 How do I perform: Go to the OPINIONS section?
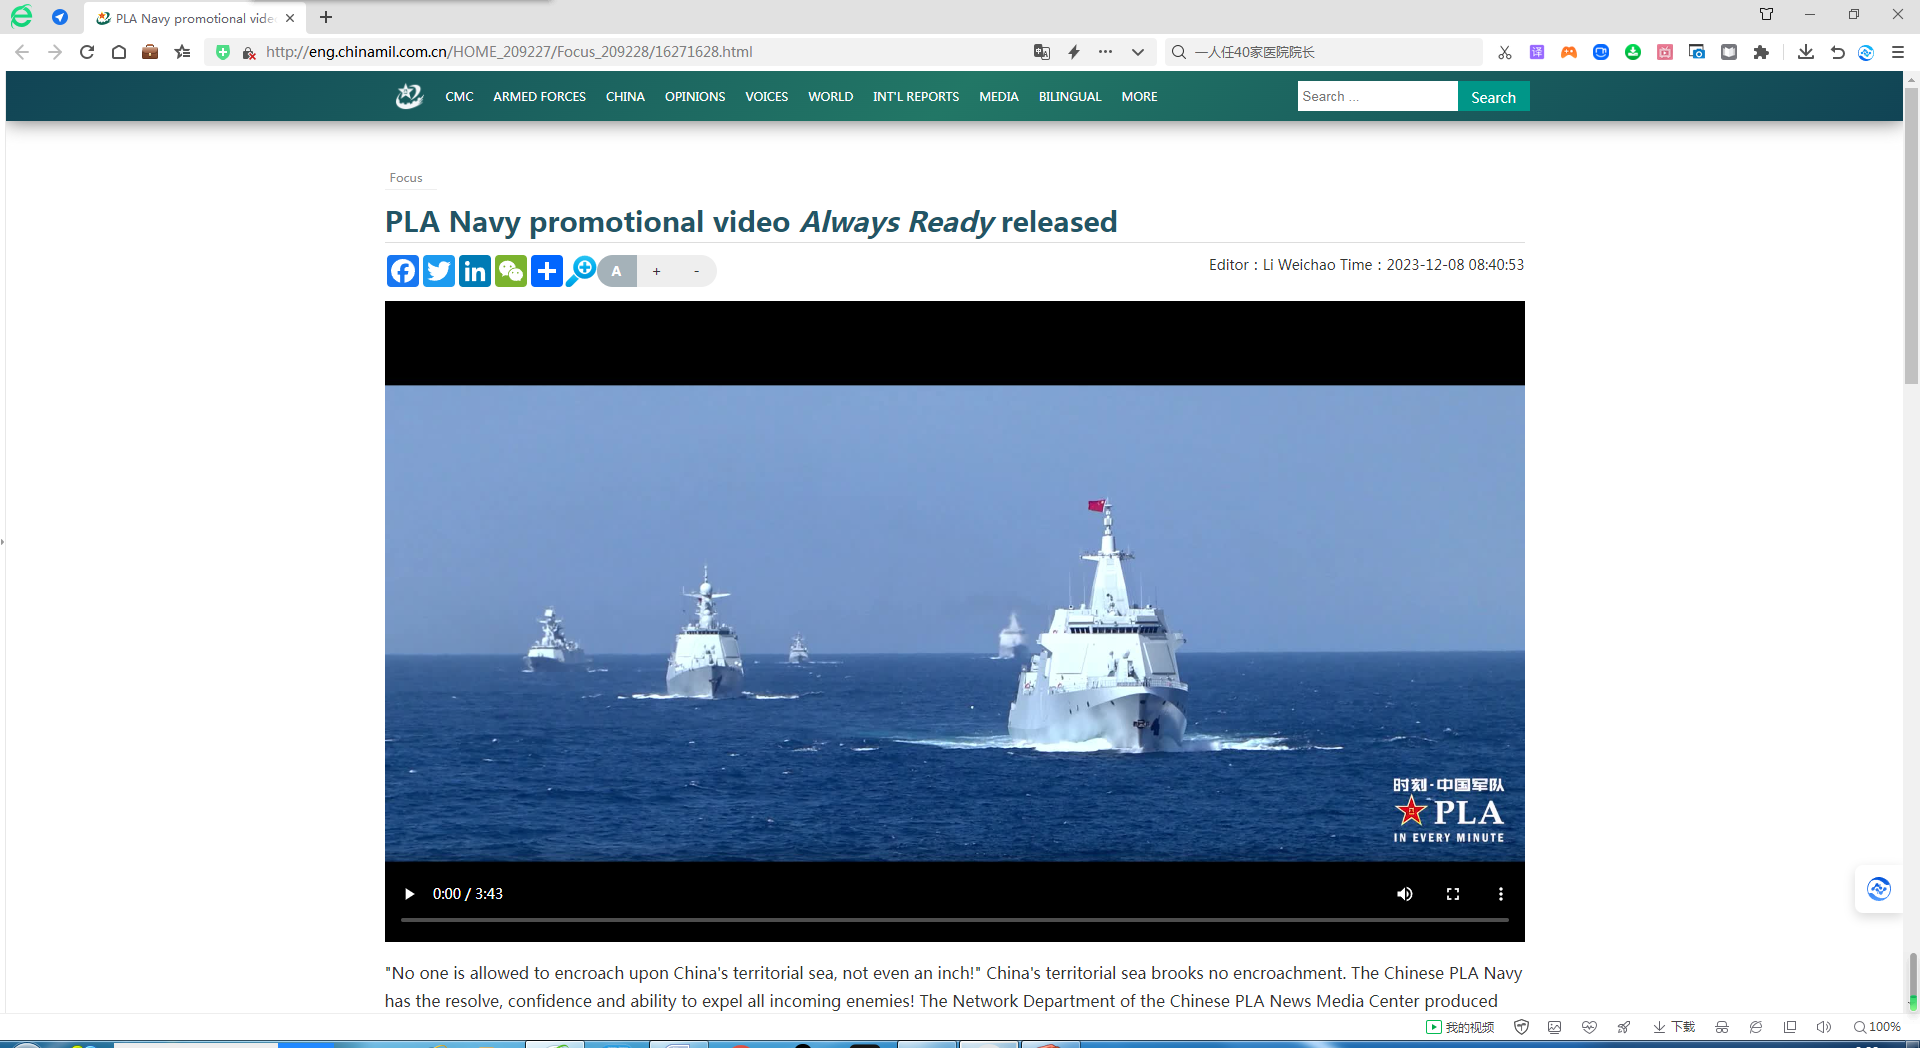click(x=695, y=97)
